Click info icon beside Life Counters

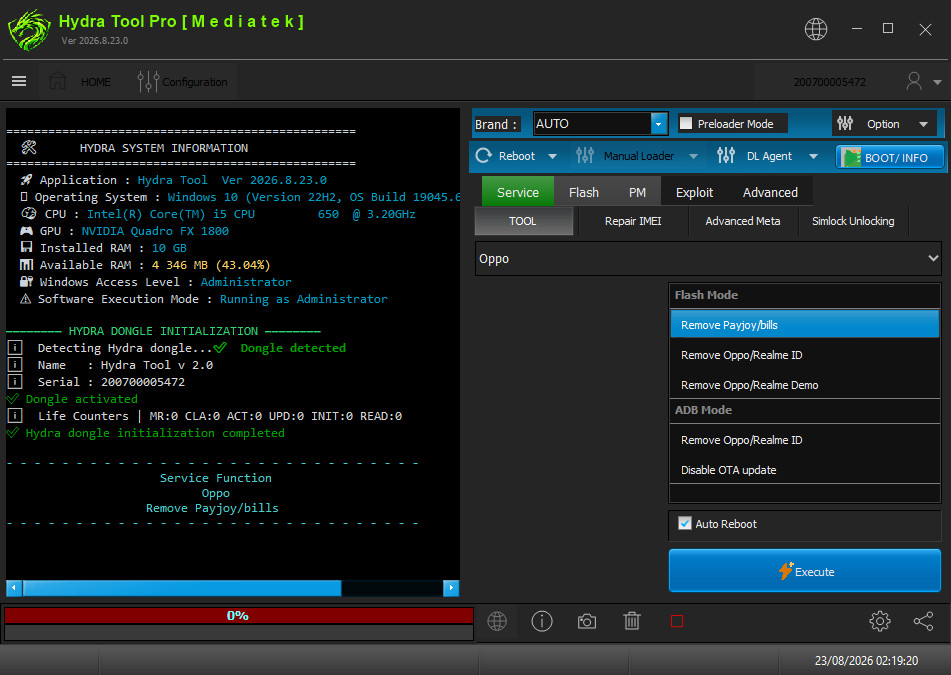tap(15, 415)
